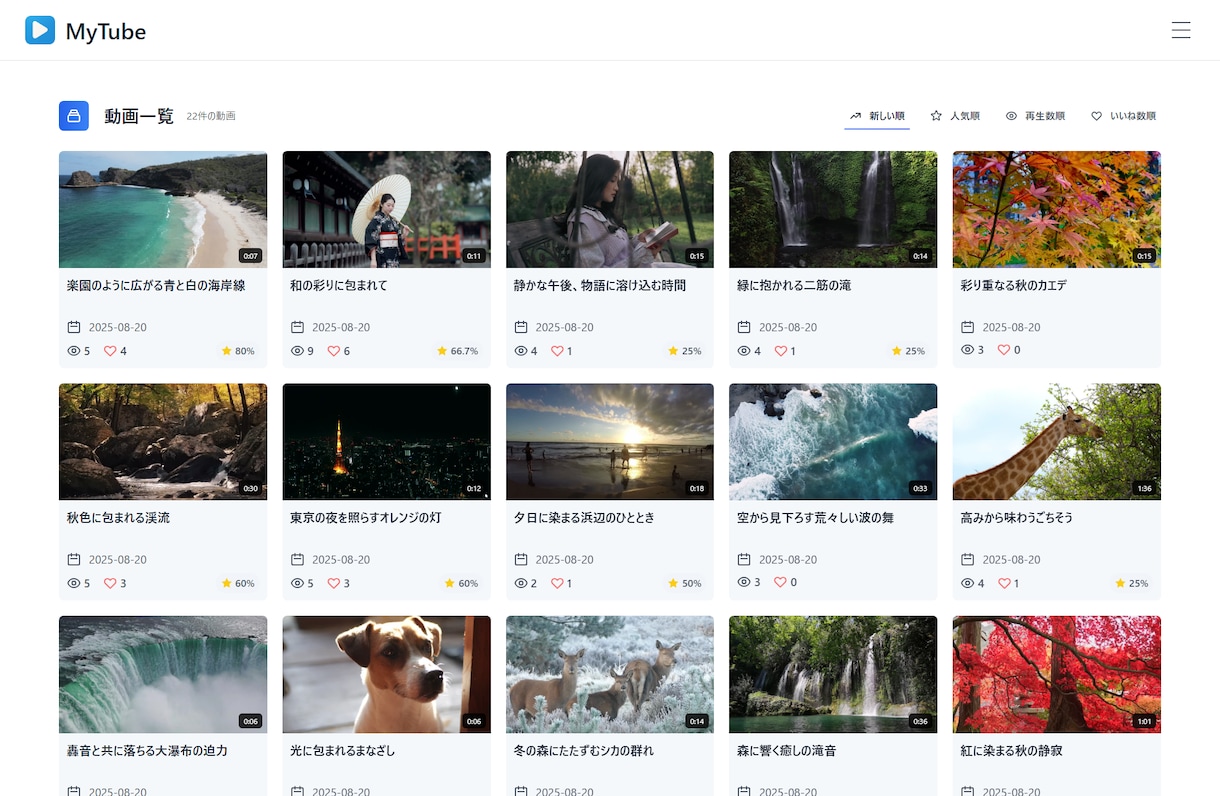
Task: Click eye views icon on 静かな午後 card
Action: tap(520, 351)
